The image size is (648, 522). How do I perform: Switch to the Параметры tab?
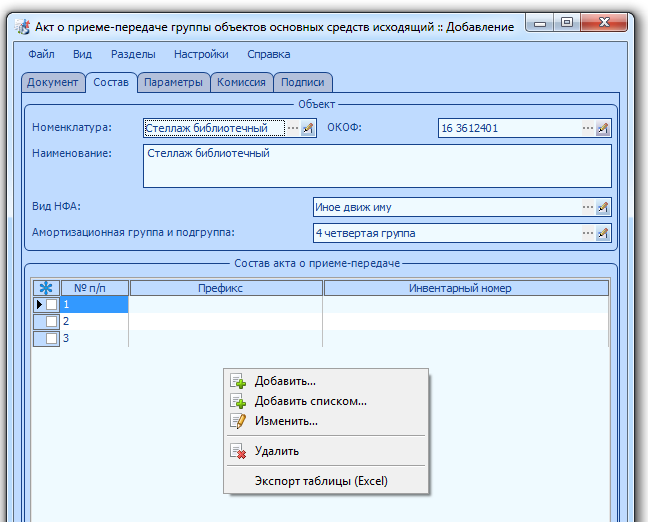[174, 82]
